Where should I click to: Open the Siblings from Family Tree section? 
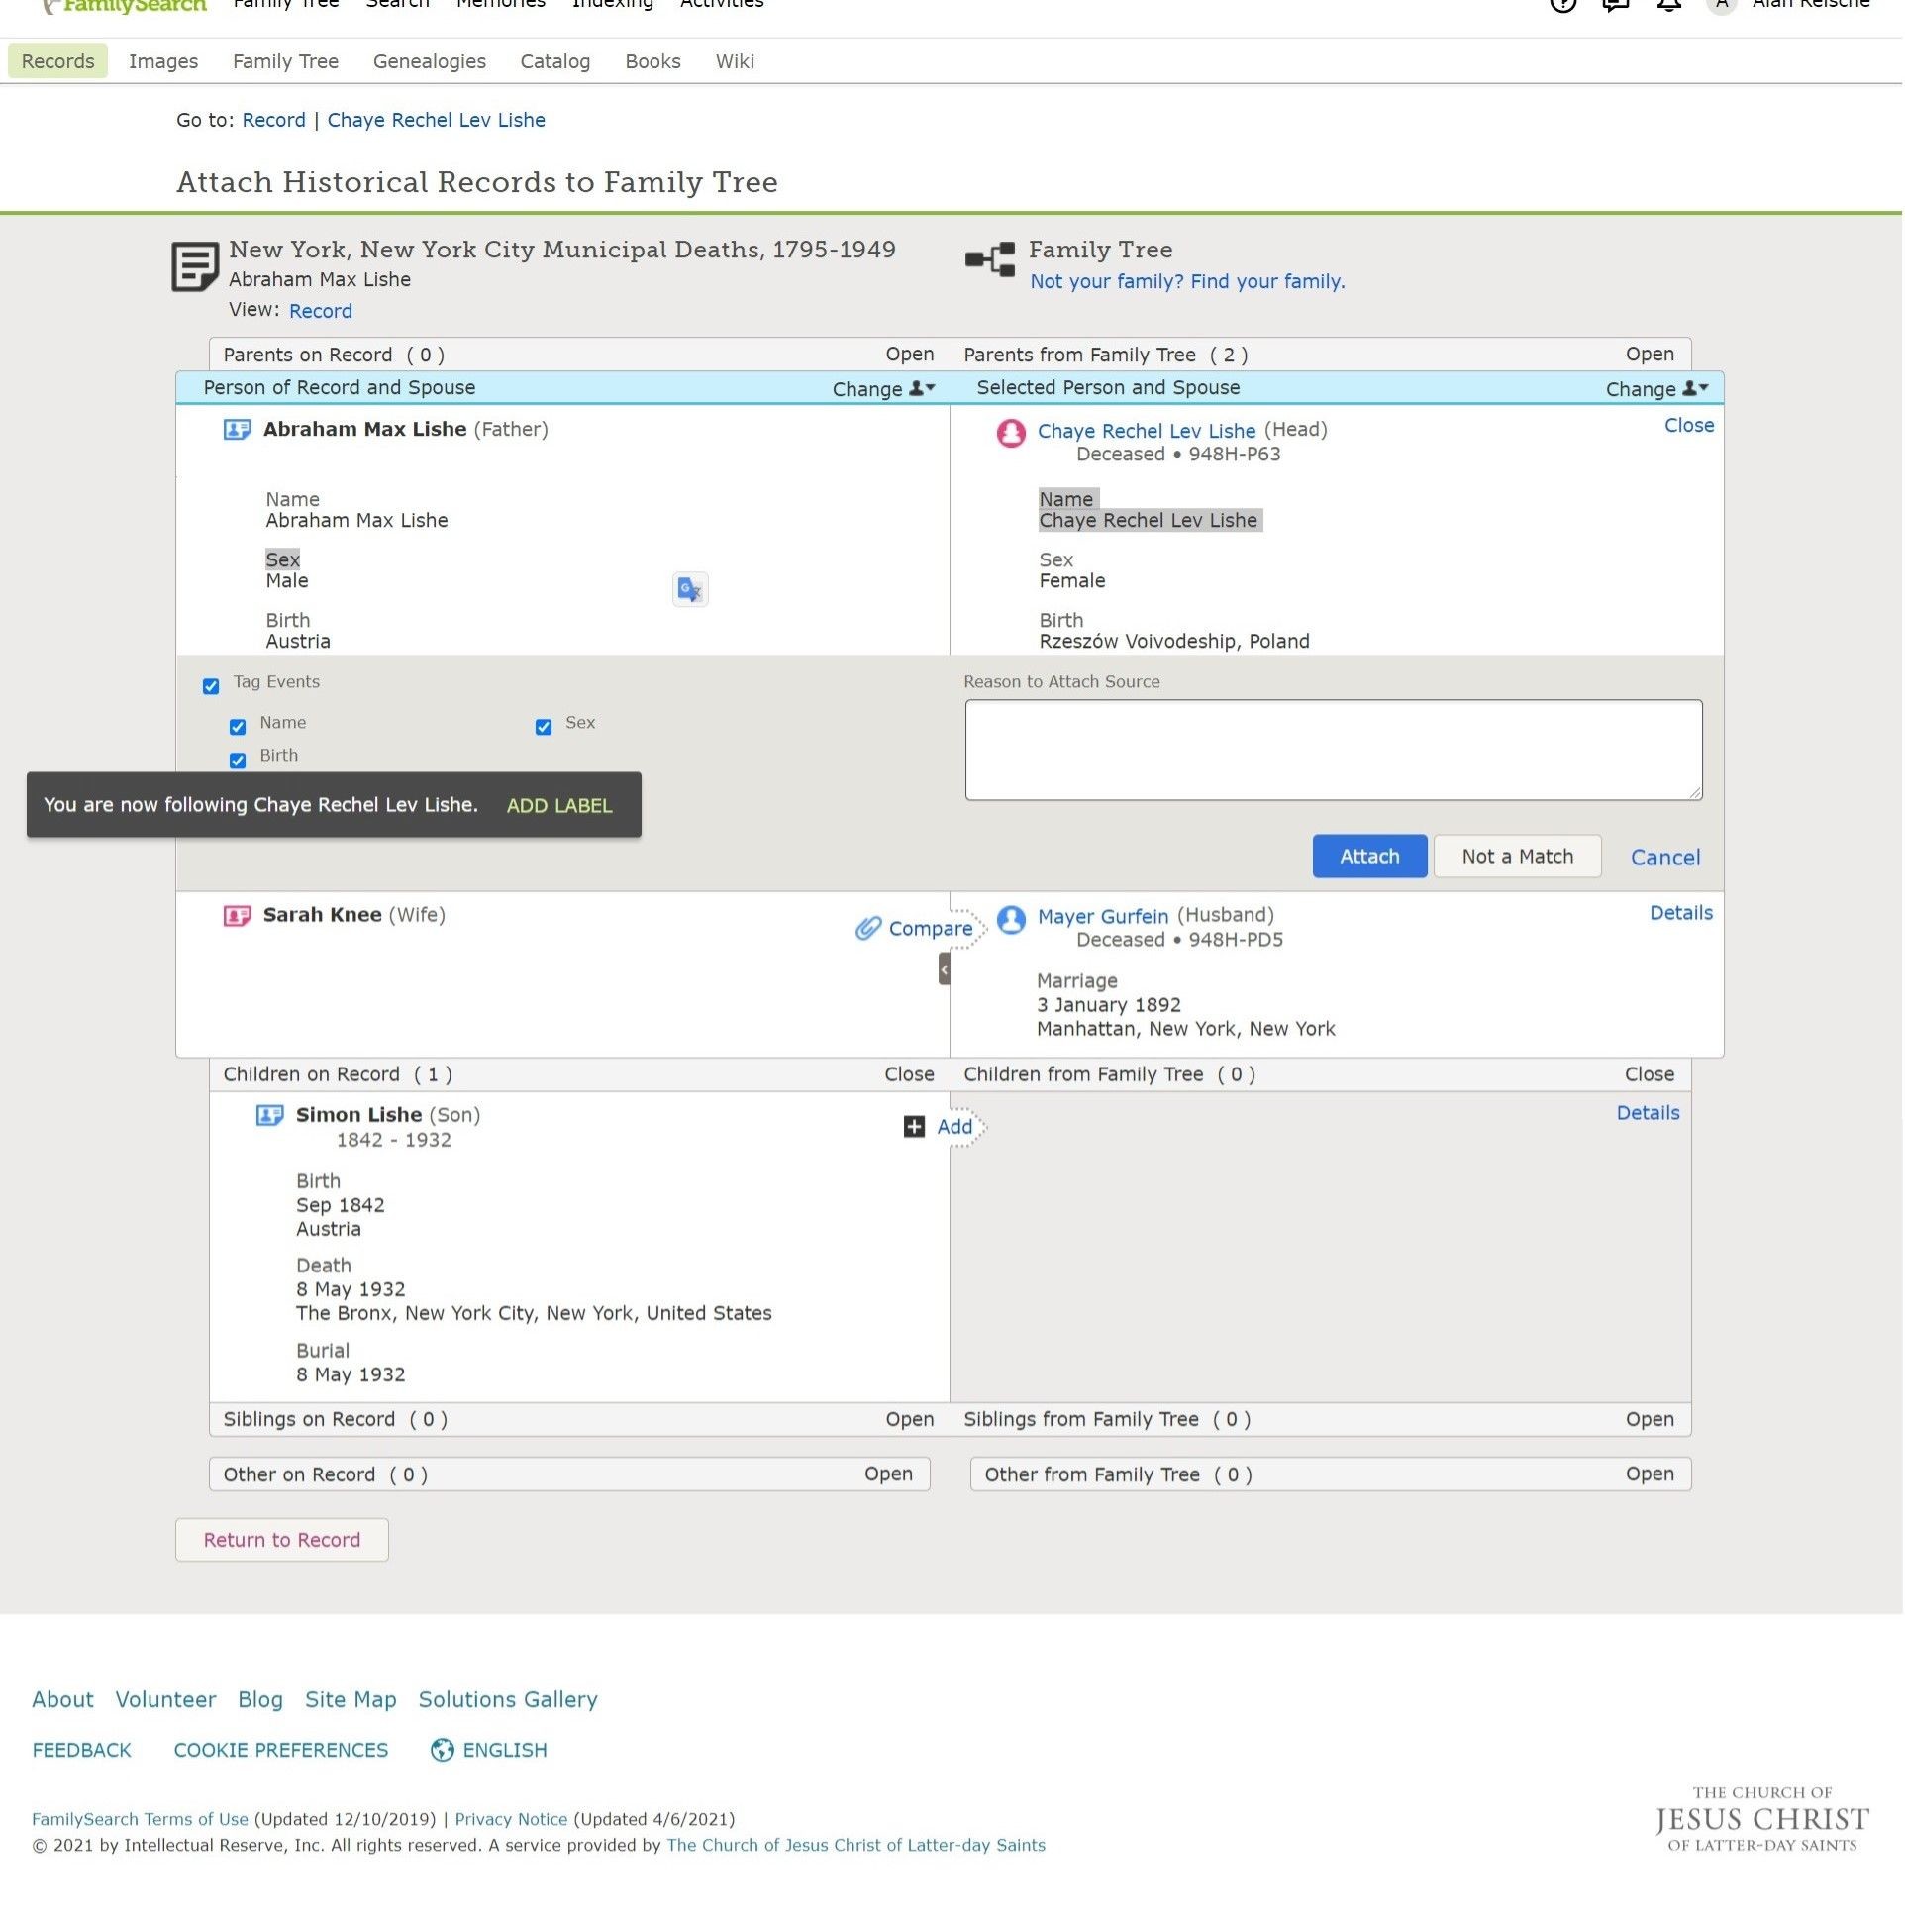click(1650, 1419)
